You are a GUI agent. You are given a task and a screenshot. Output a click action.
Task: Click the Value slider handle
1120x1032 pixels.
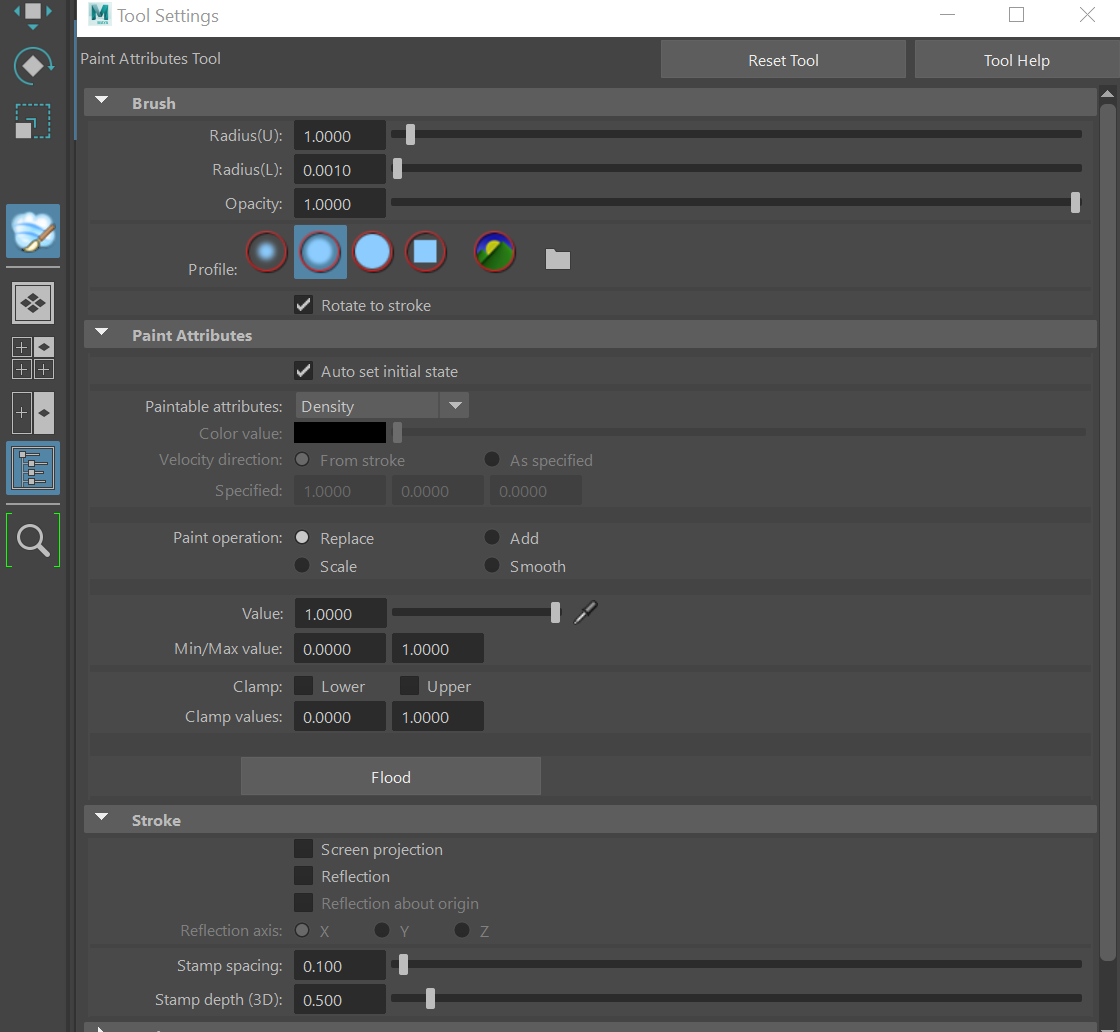click(x=555, y=613)
